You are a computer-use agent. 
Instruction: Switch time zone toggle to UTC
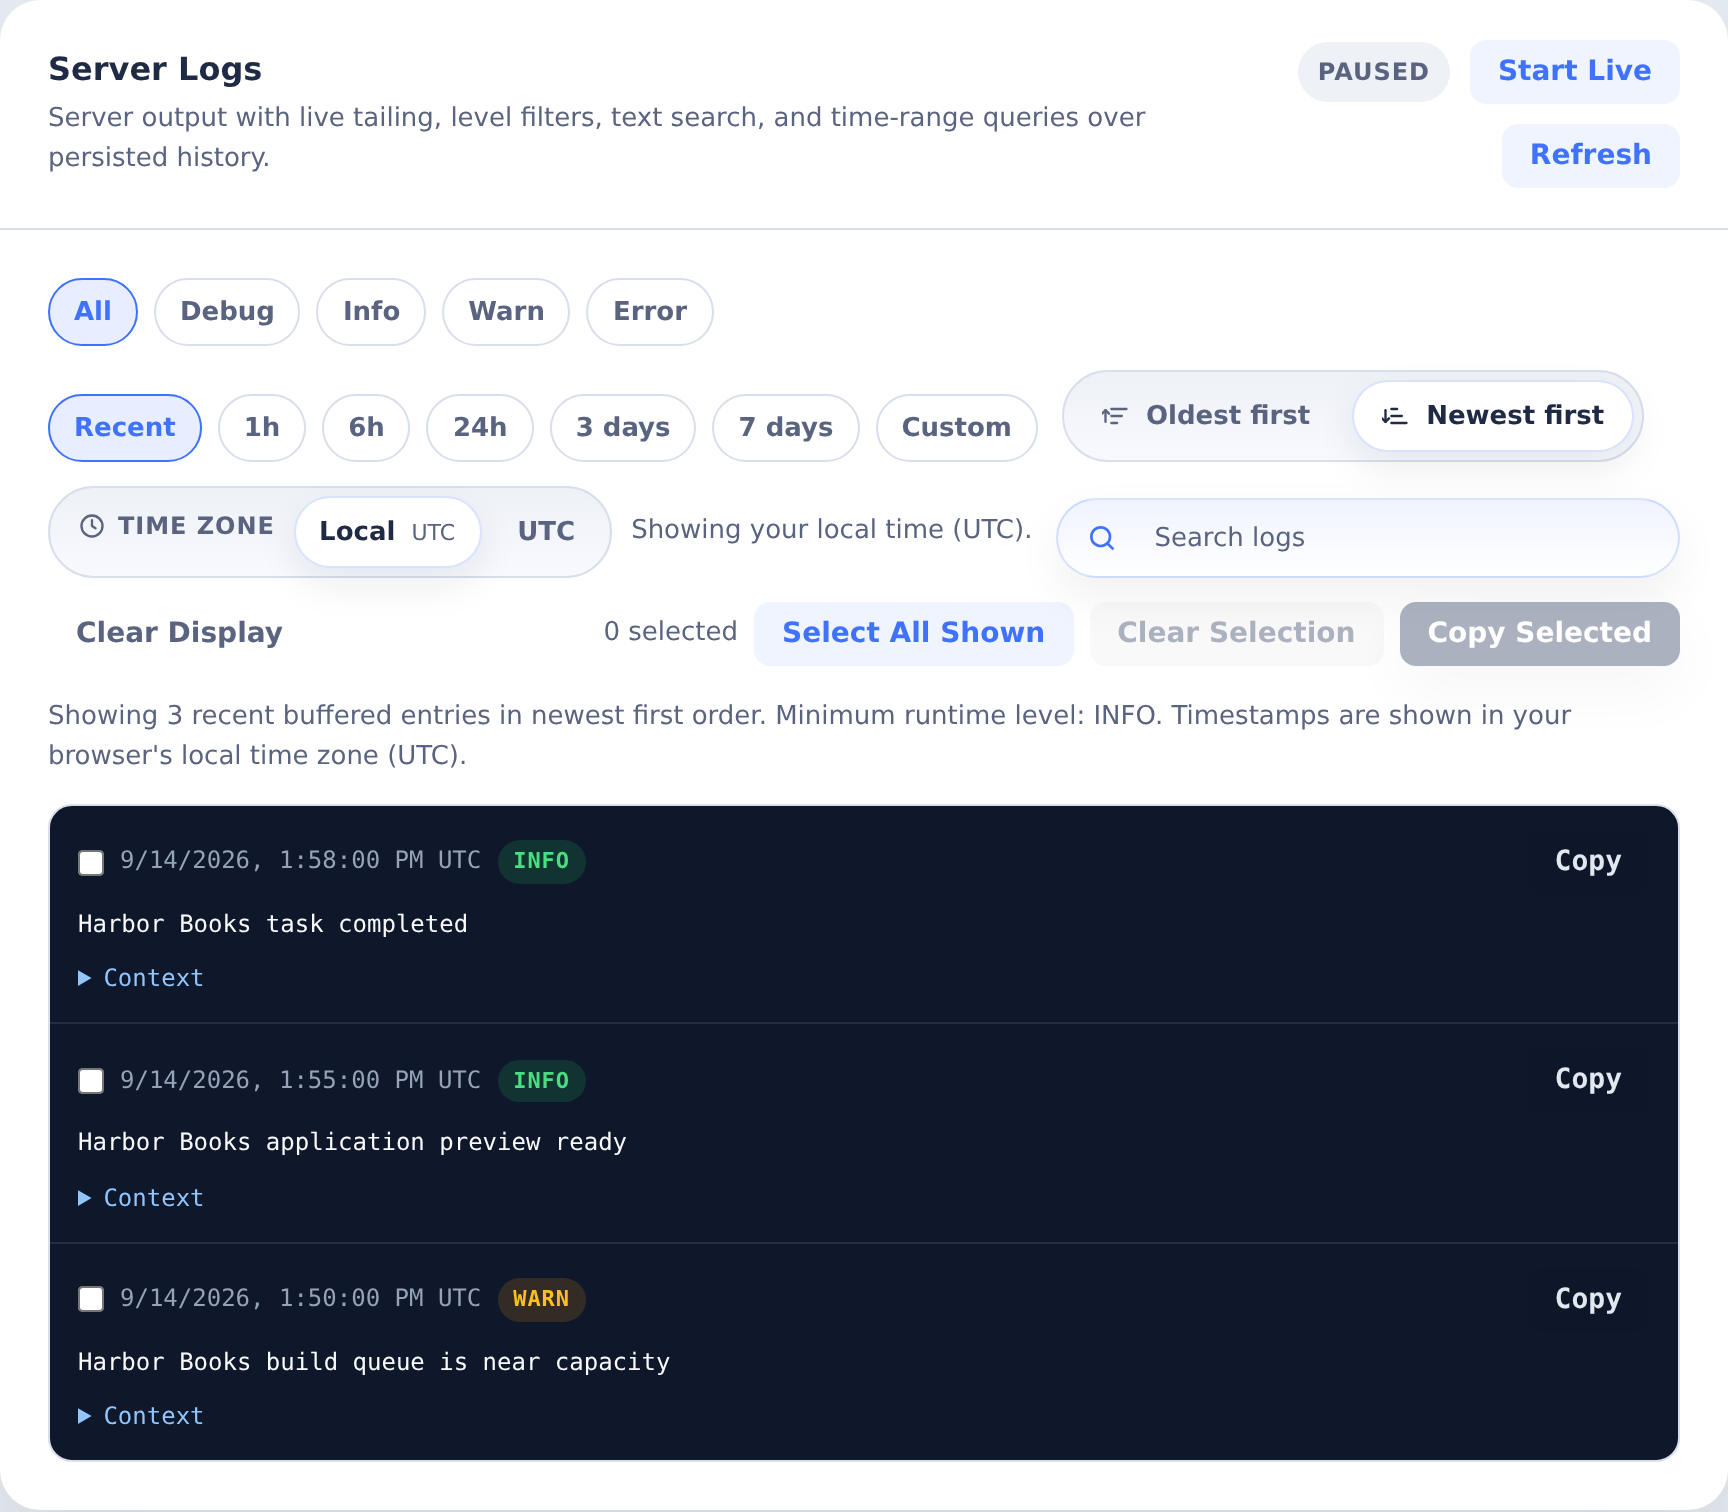point(546,532)
